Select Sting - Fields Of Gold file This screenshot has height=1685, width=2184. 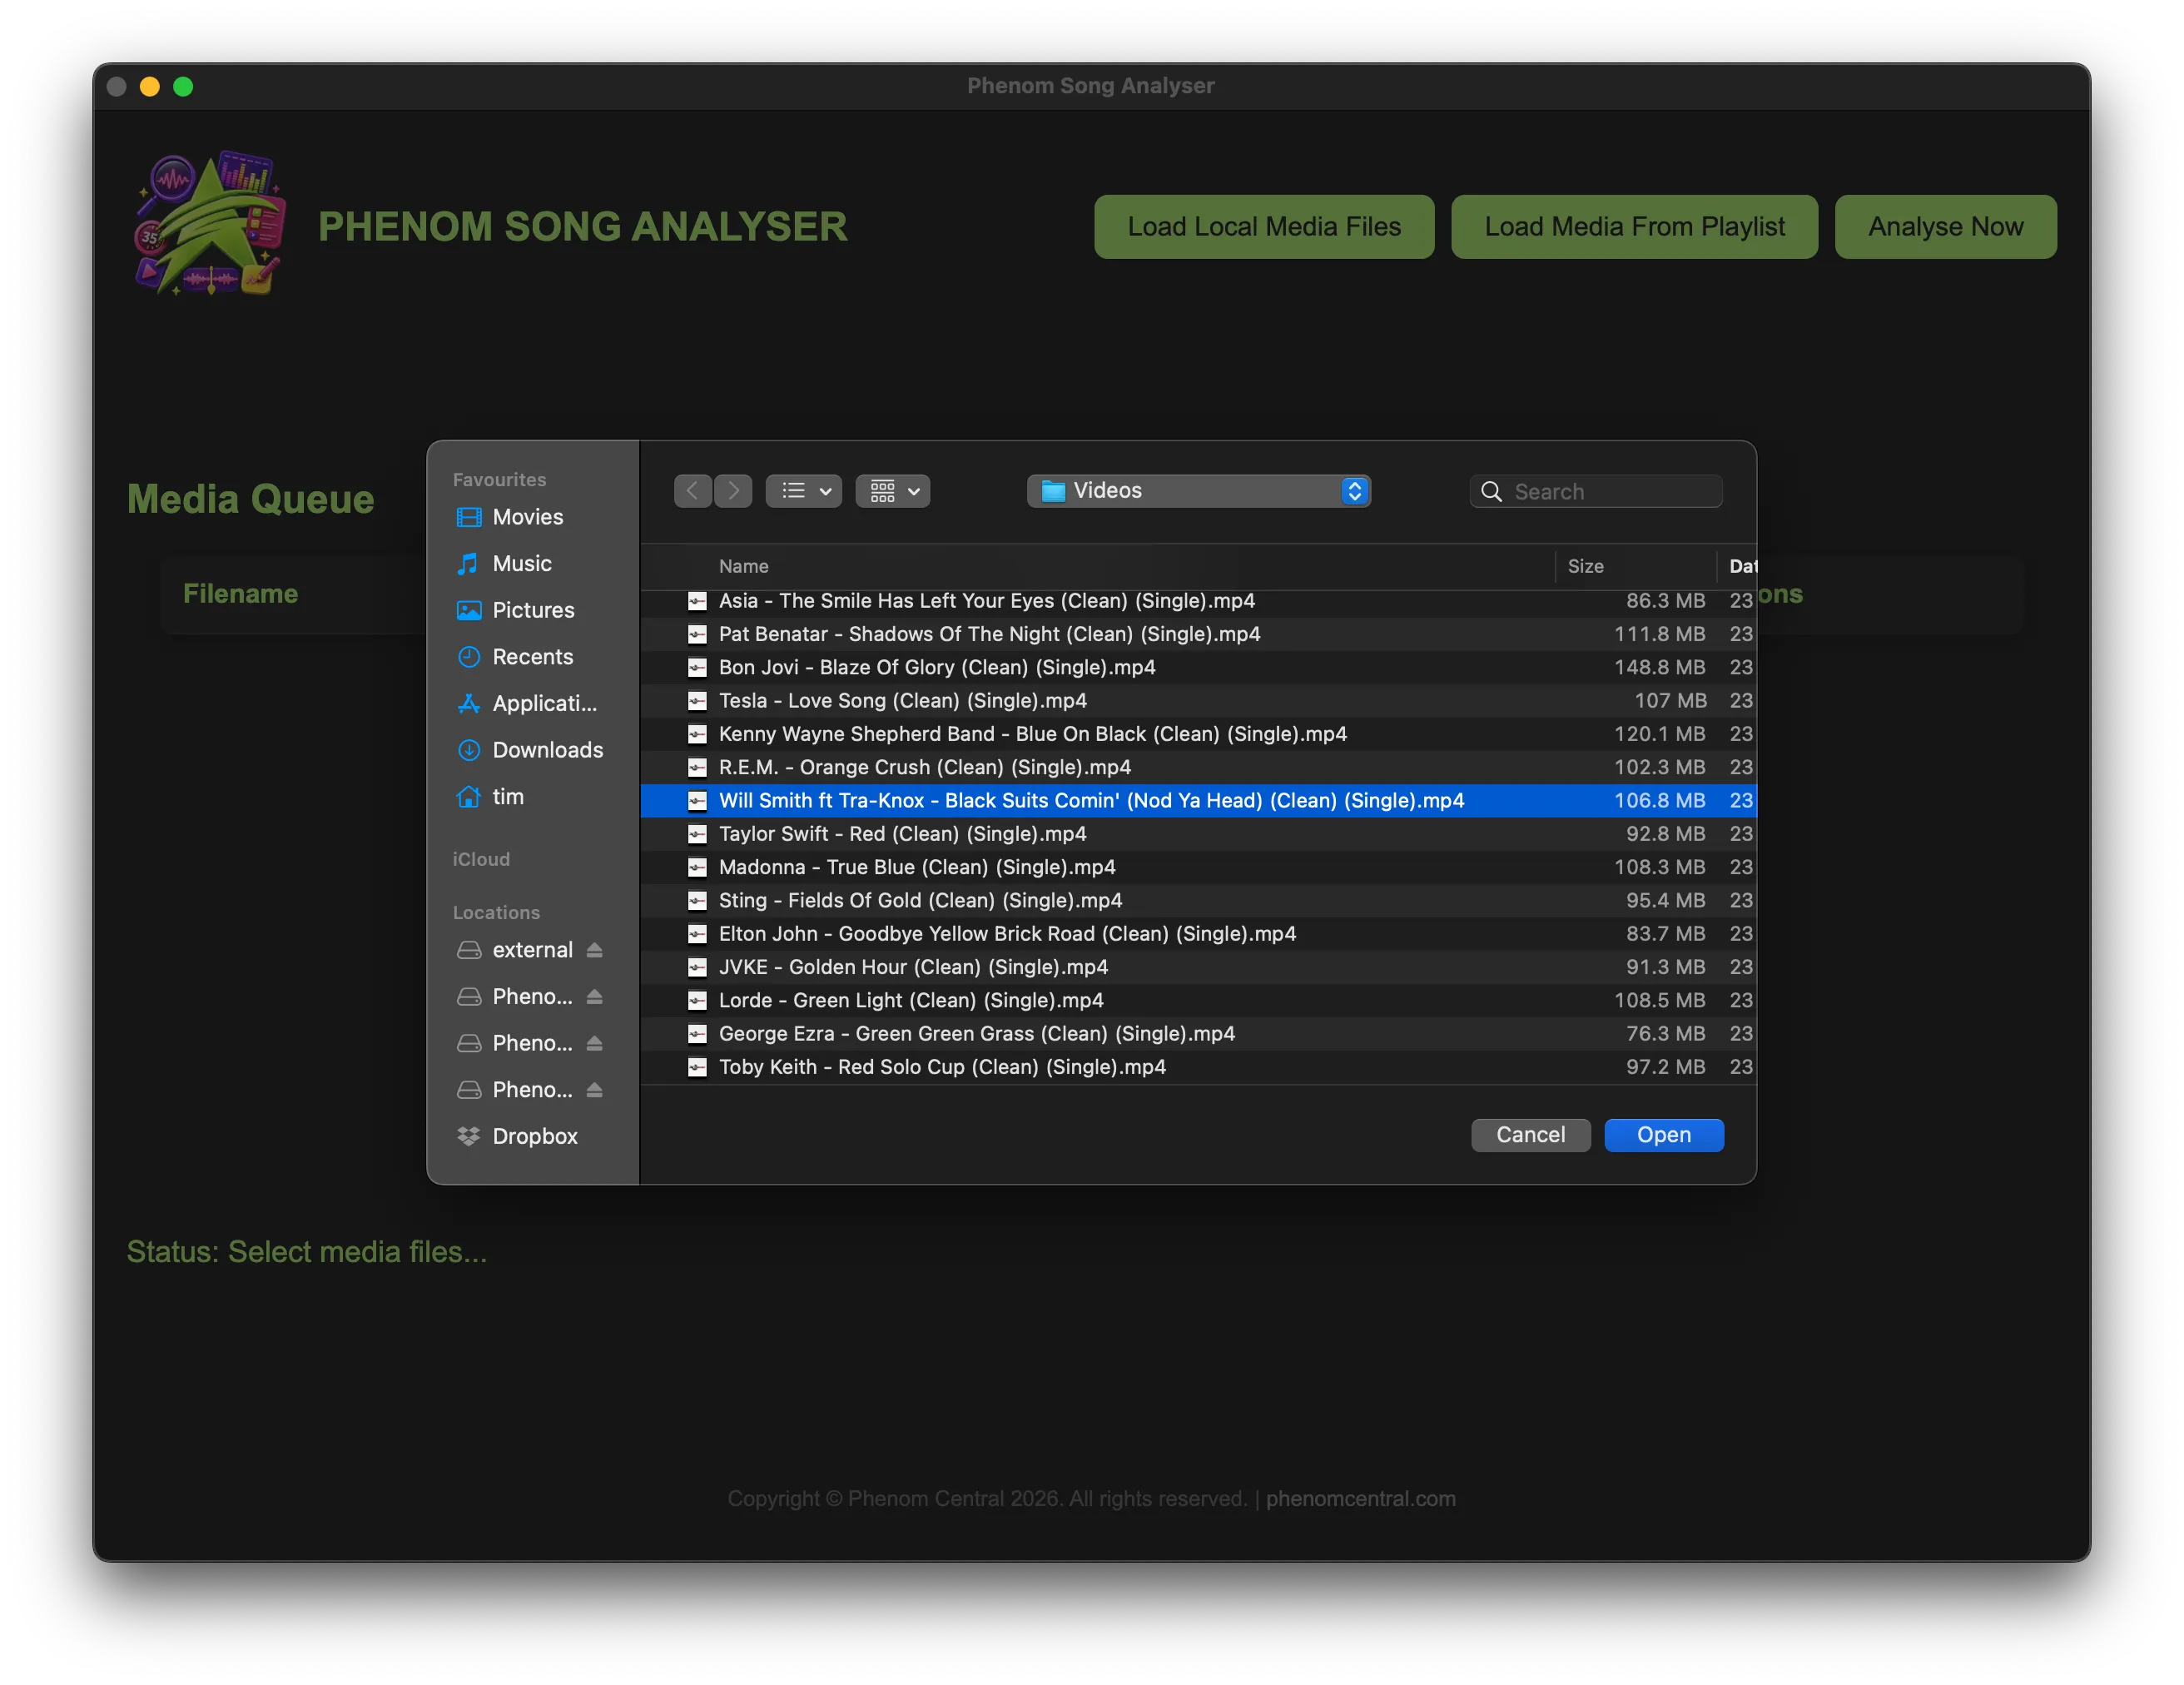1198,900
